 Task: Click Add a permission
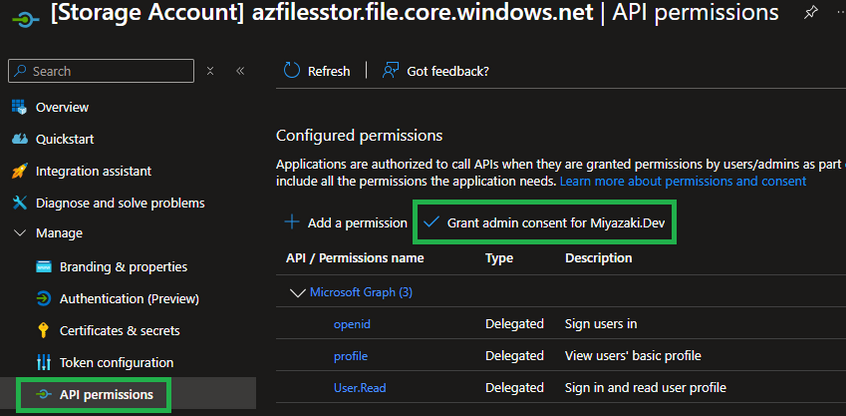(347, 222)
